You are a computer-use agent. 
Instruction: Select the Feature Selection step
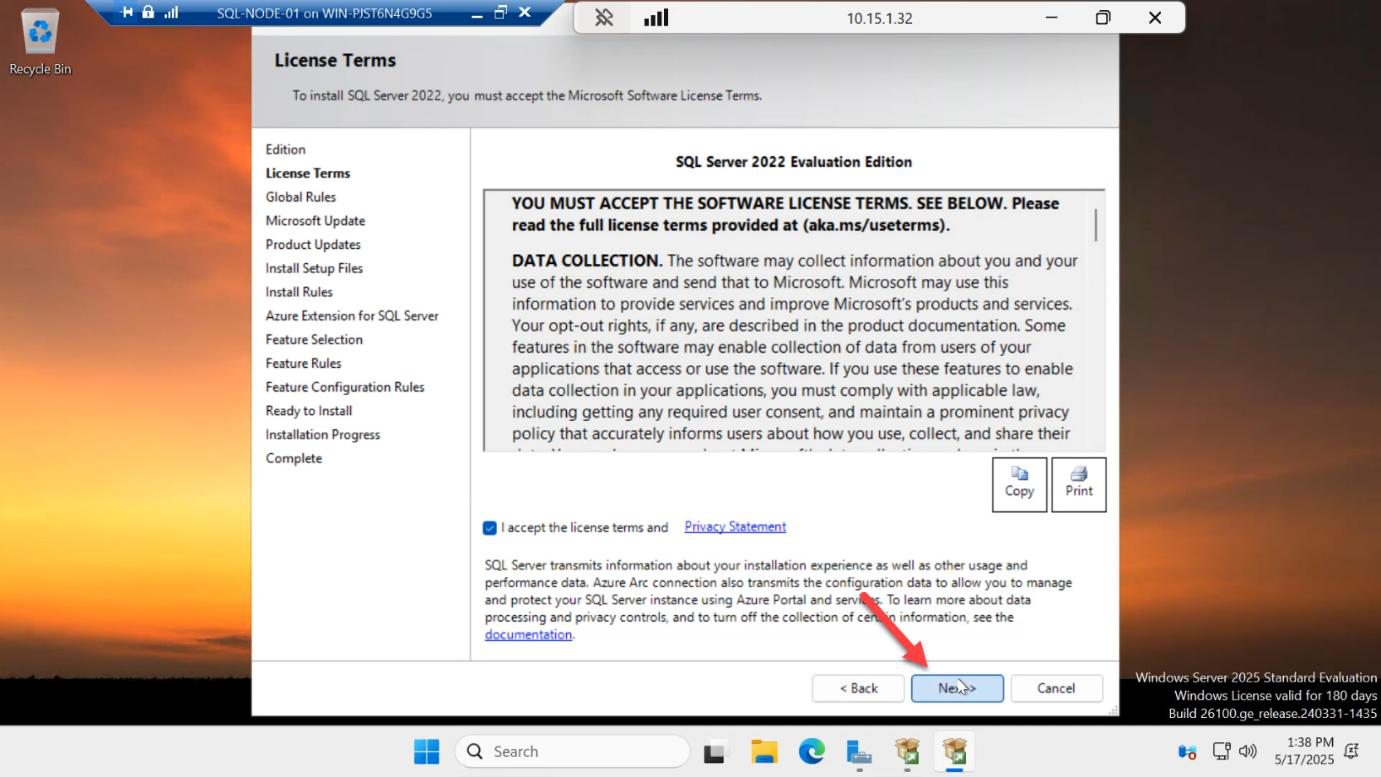pyautogui.click(x=314, y=340)
